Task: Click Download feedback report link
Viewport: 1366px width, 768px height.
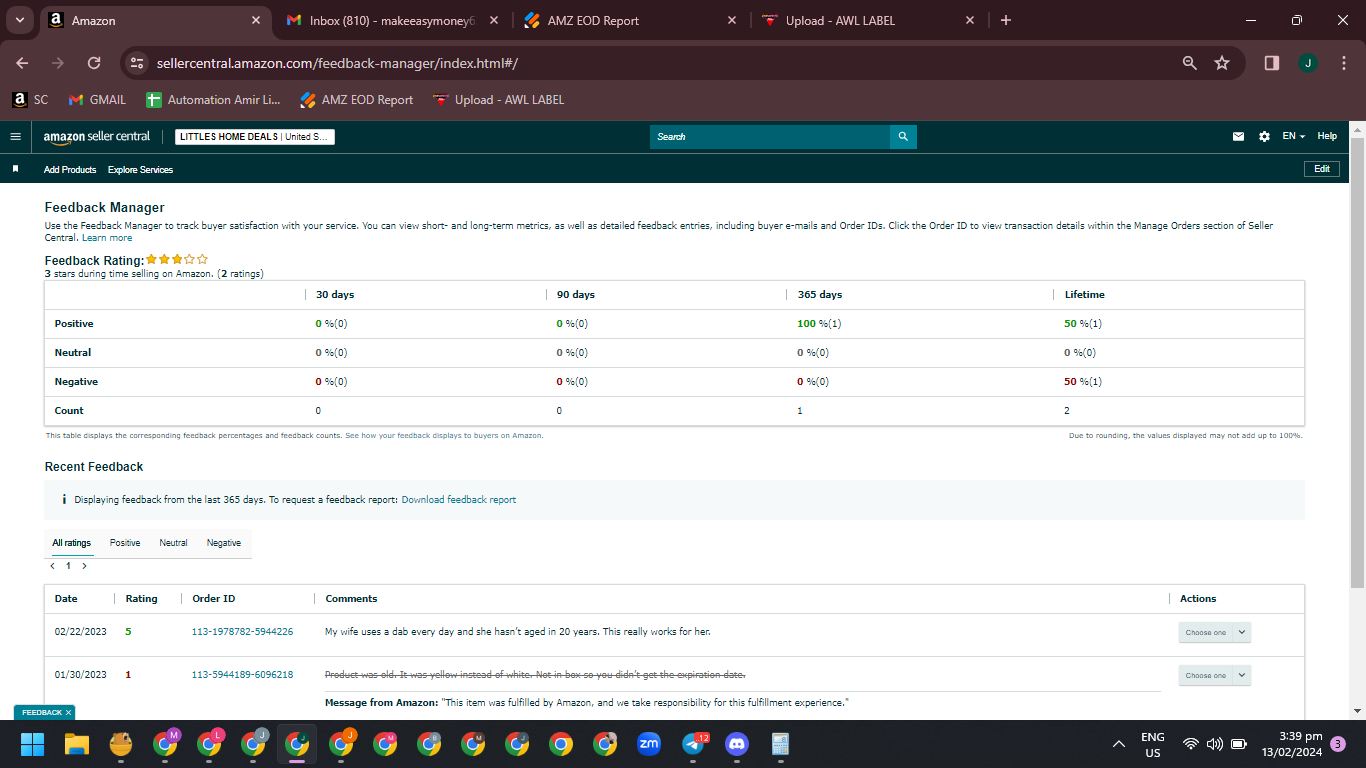Action: [x=459, y=499]
